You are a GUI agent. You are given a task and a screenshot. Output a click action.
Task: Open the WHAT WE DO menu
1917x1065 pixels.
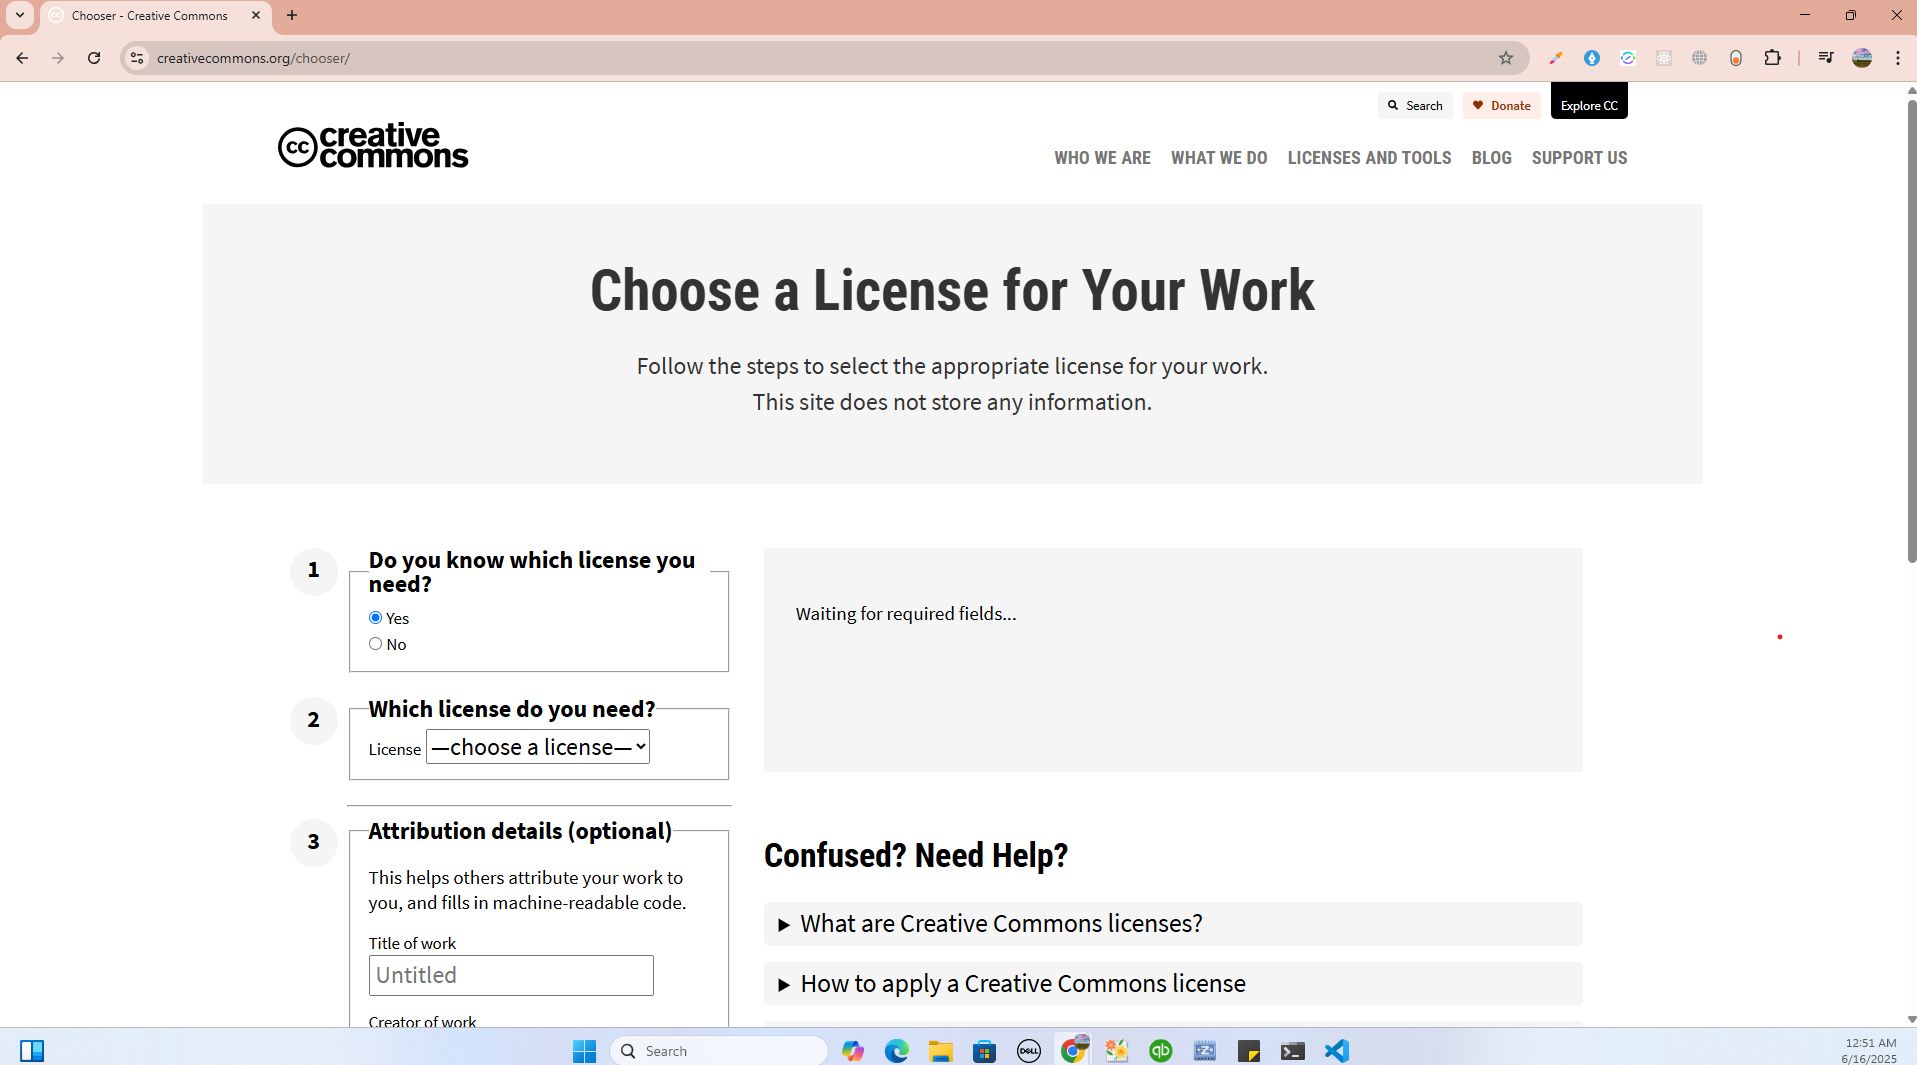point(1219,158)
